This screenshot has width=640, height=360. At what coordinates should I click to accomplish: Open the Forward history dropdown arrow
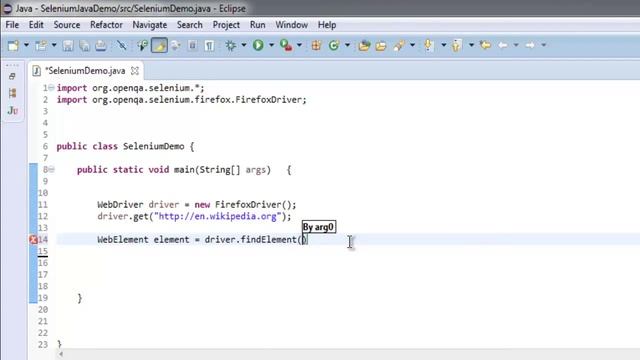coord(544,45)
